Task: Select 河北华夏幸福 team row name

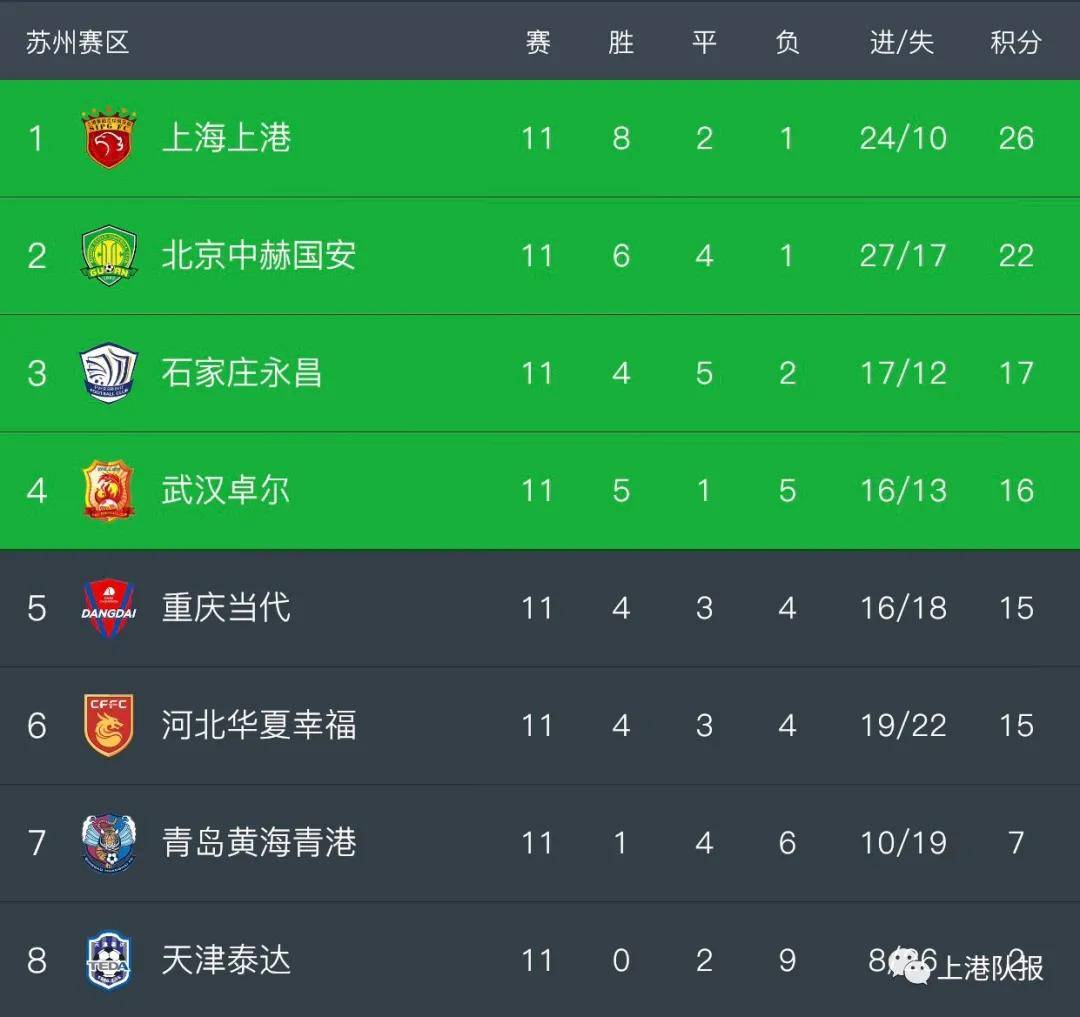Action: pyautogui.click(x=259, y=725)
